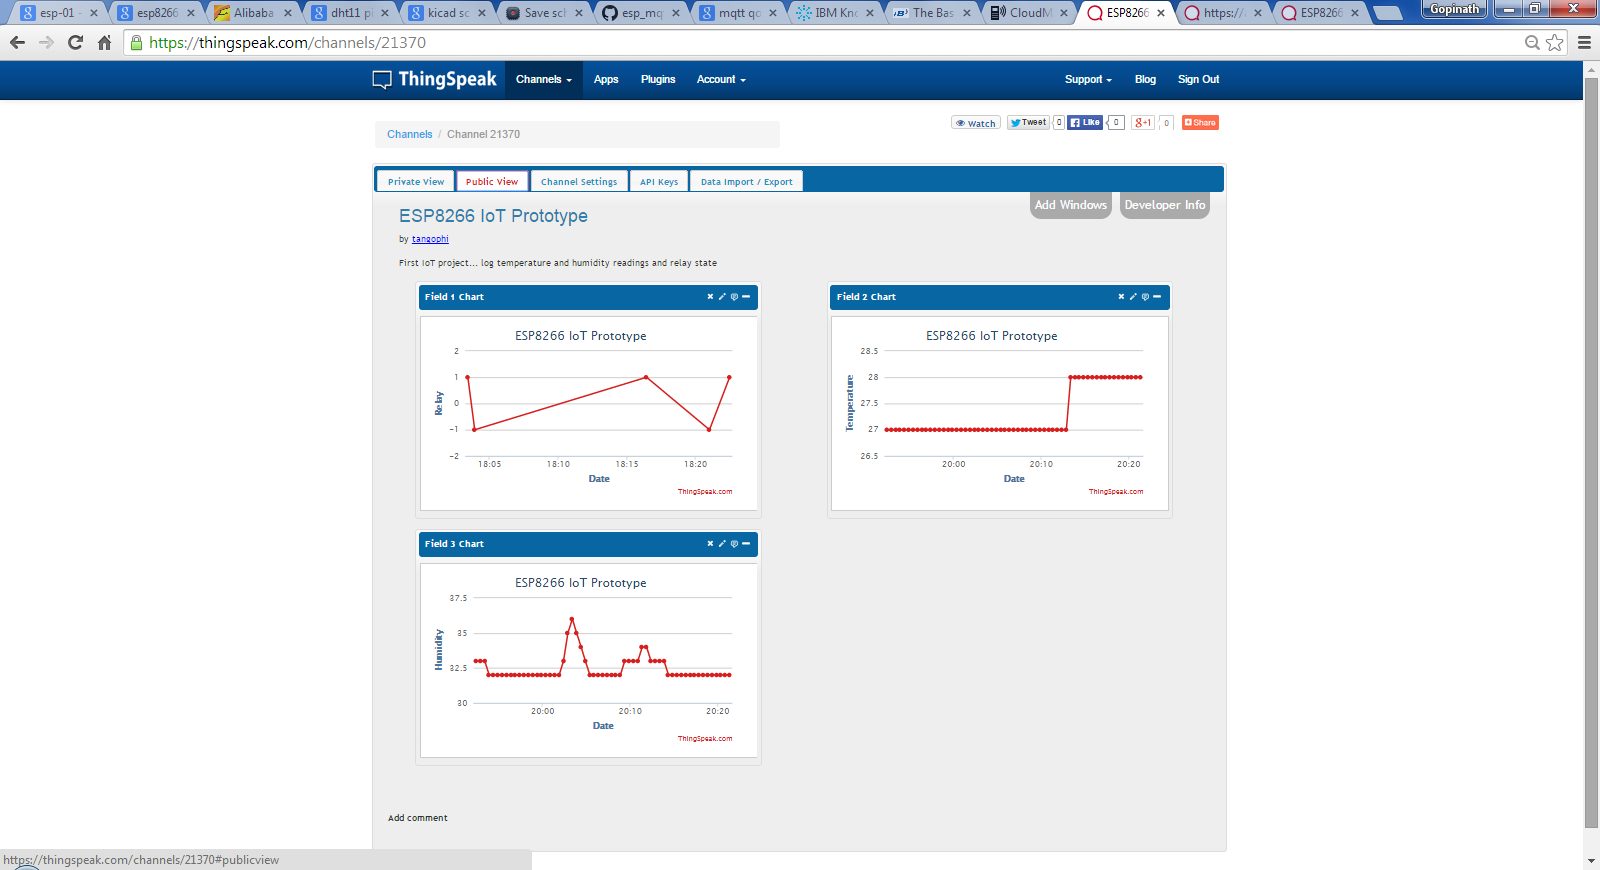Screen dimensions: 1600x870
Task: Open the Field 2 Chart comment icon
Action: [1145, 297]
